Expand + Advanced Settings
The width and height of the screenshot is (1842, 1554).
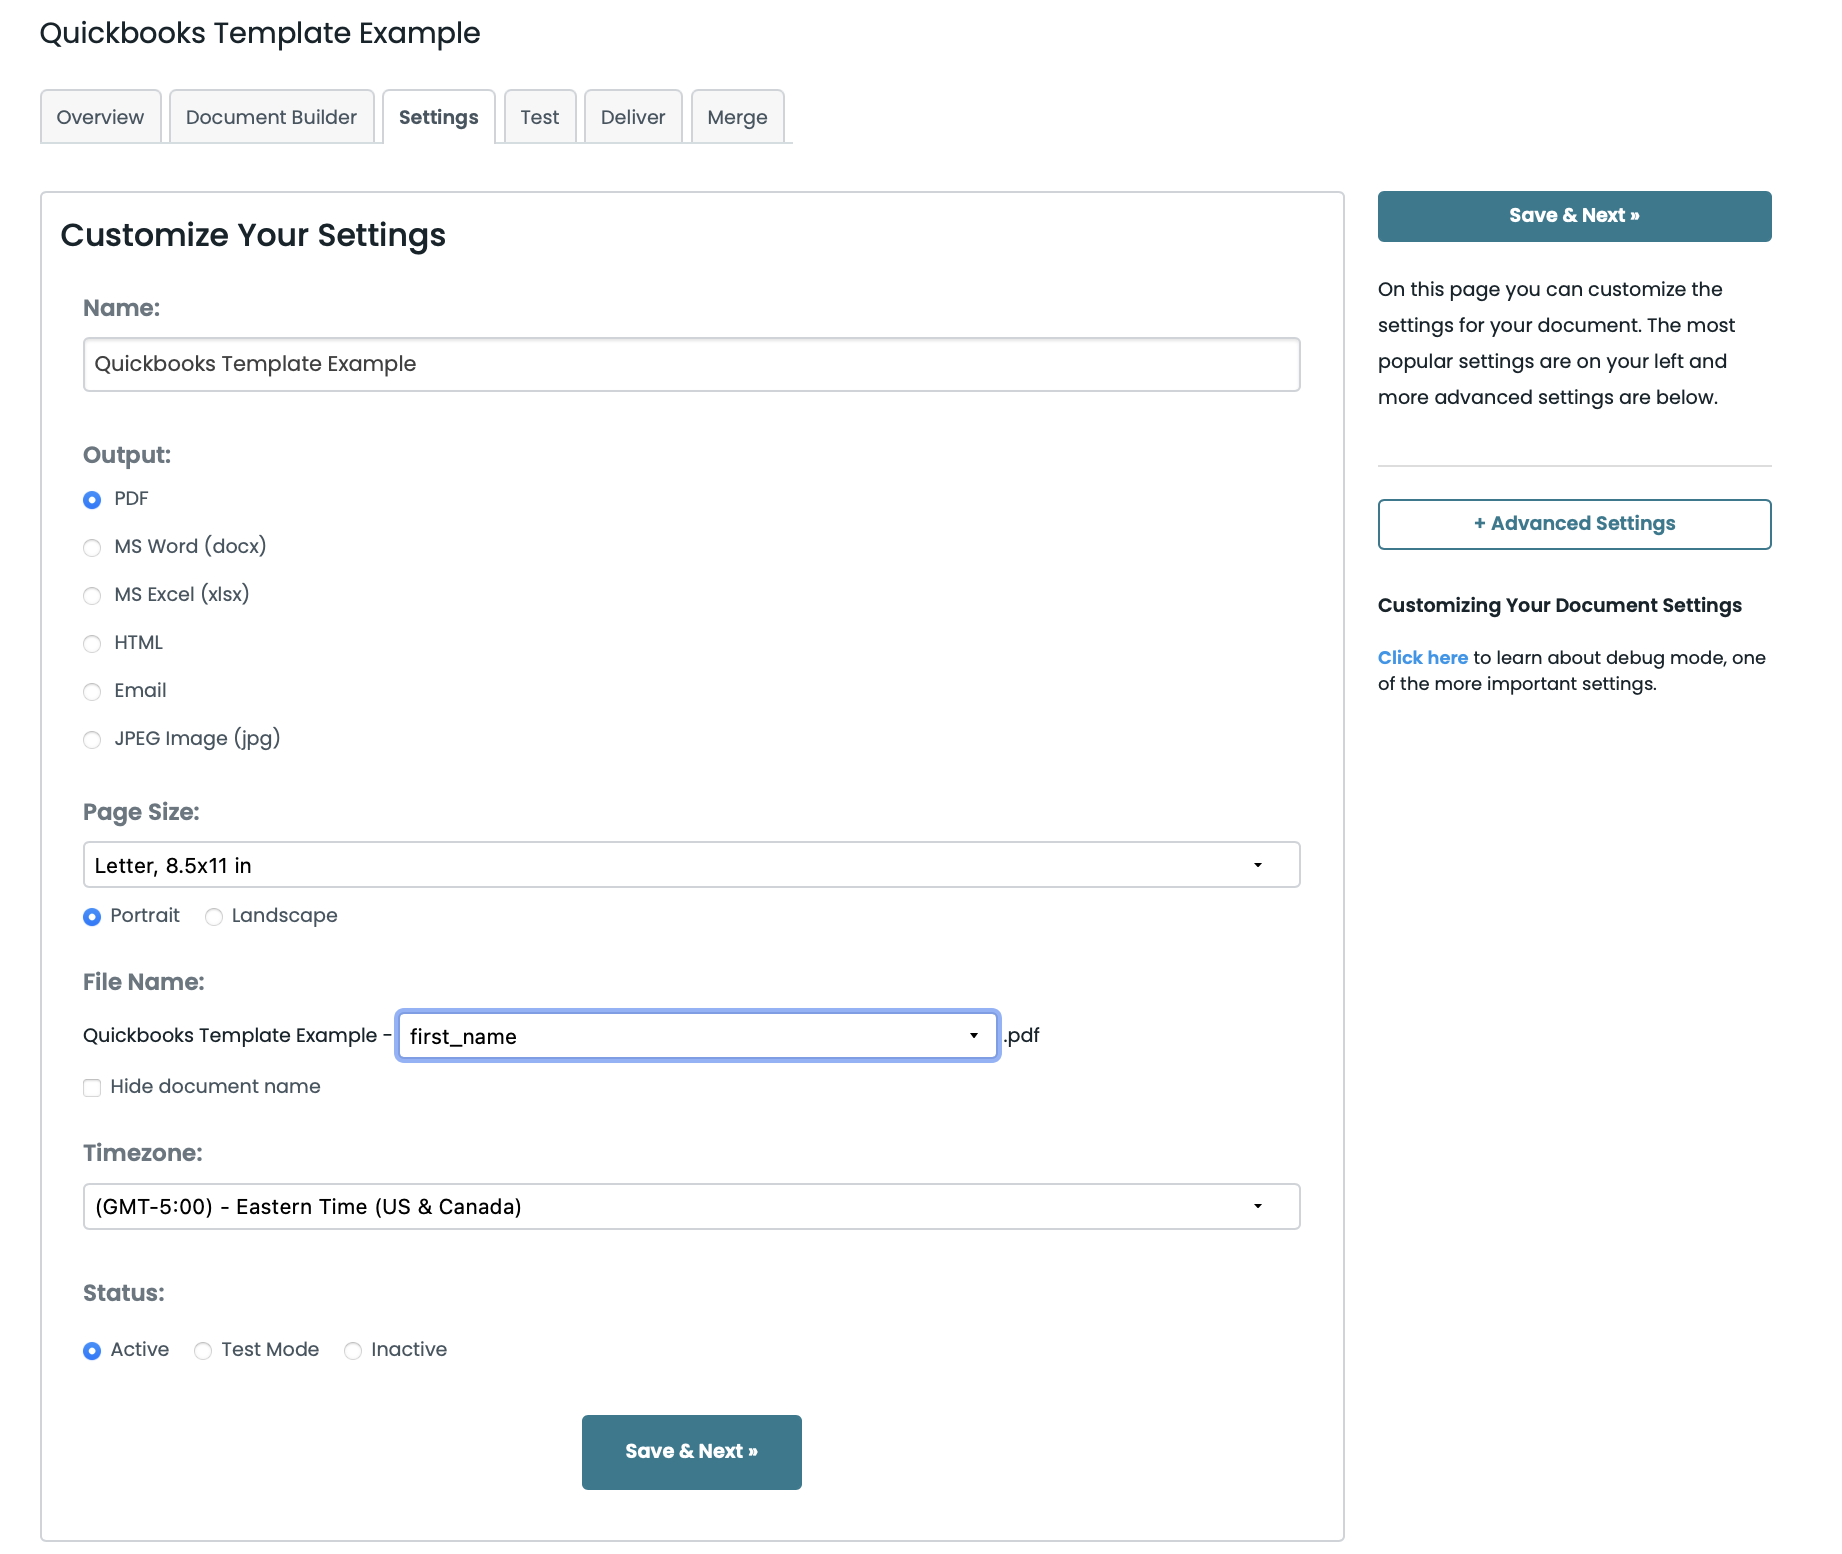1574,524
